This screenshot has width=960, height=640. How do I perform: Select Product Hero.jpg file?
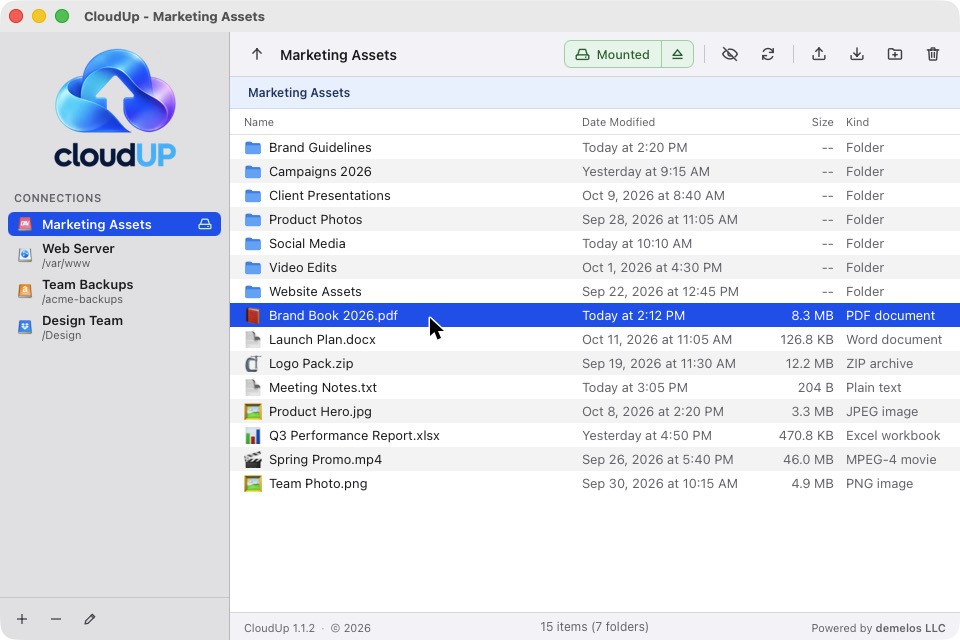594,412
